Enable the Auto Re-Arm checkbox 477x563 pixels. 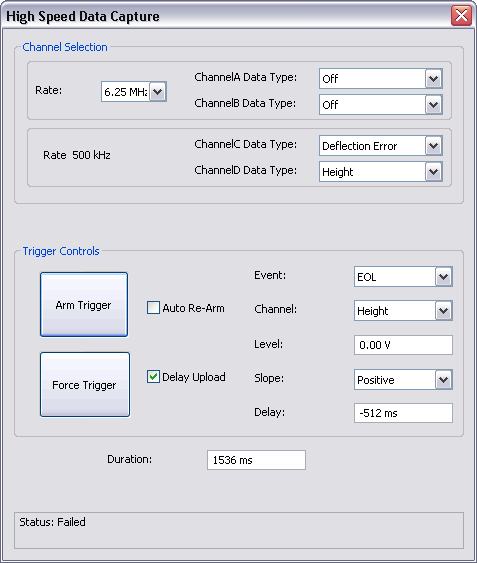[153, 308]
